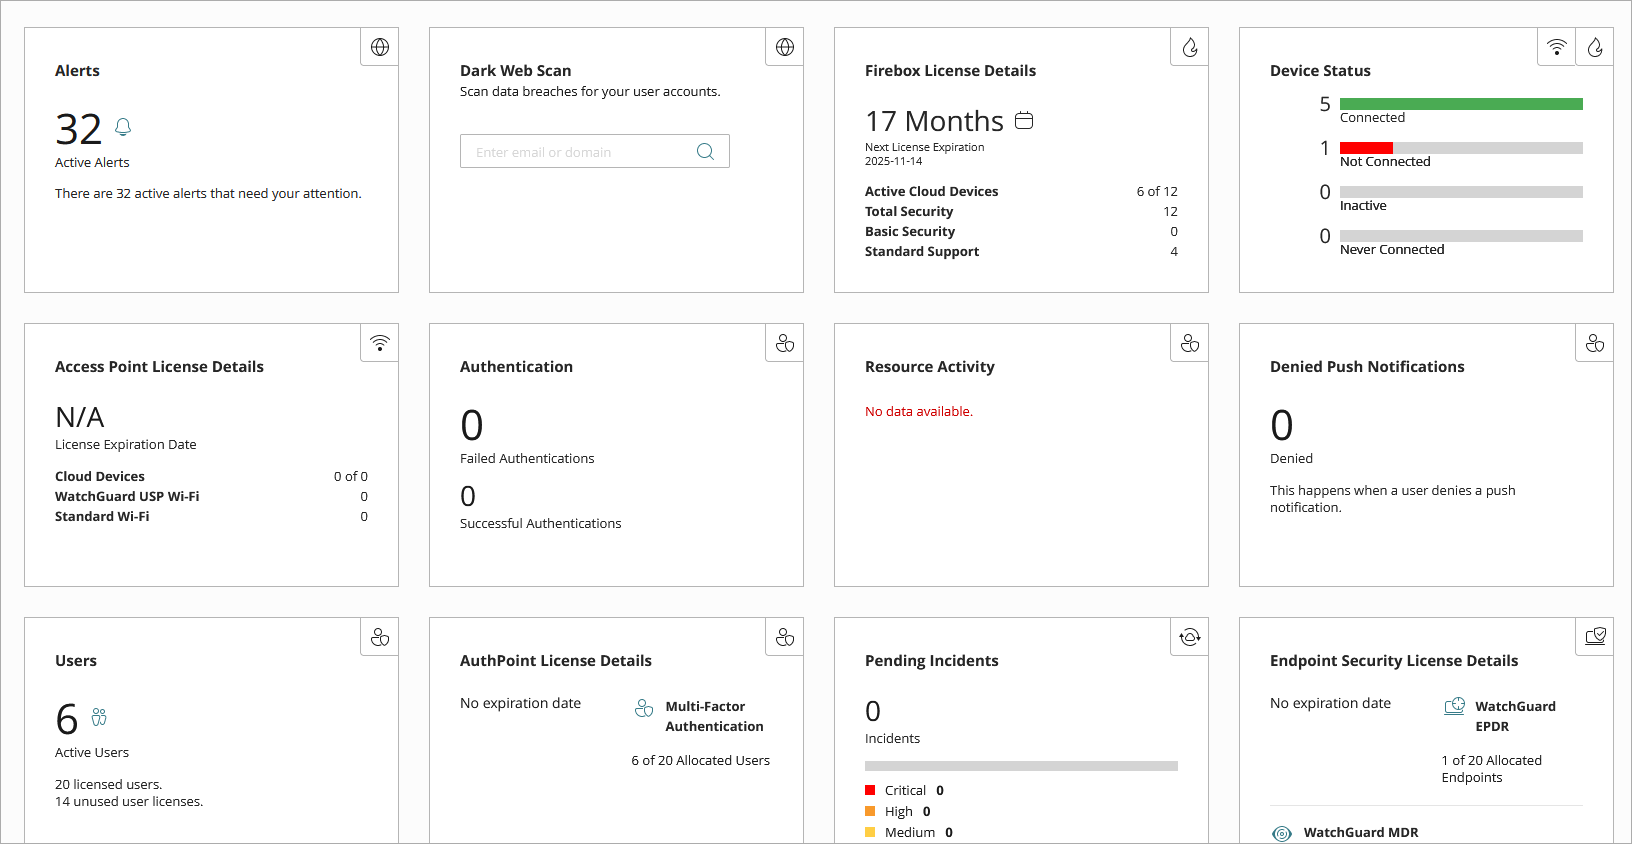
Task: Click globe icon on Dark Web Scan card
Action: pos(785,47)
